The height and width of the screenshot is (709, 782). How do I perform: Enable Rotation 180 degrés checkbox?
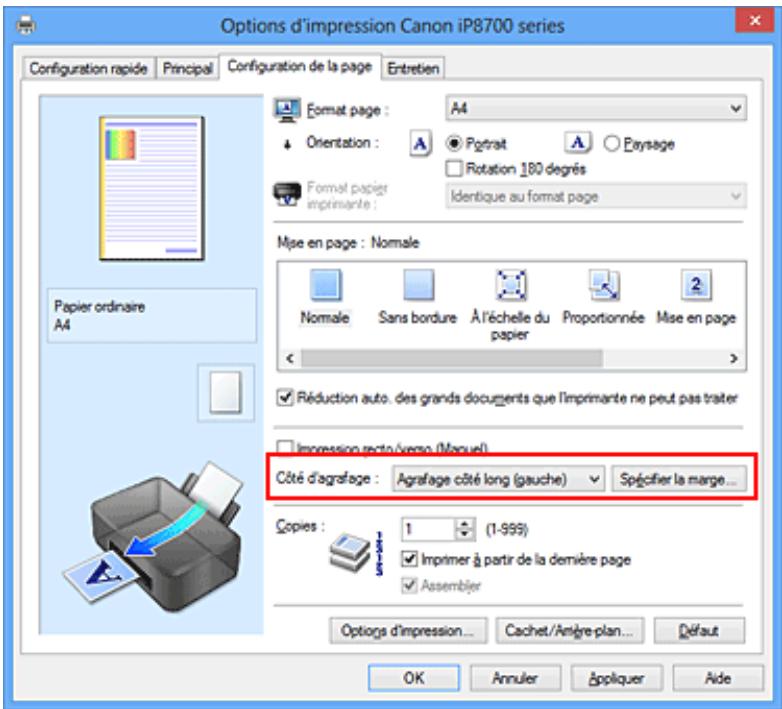(x=454, y=169)
